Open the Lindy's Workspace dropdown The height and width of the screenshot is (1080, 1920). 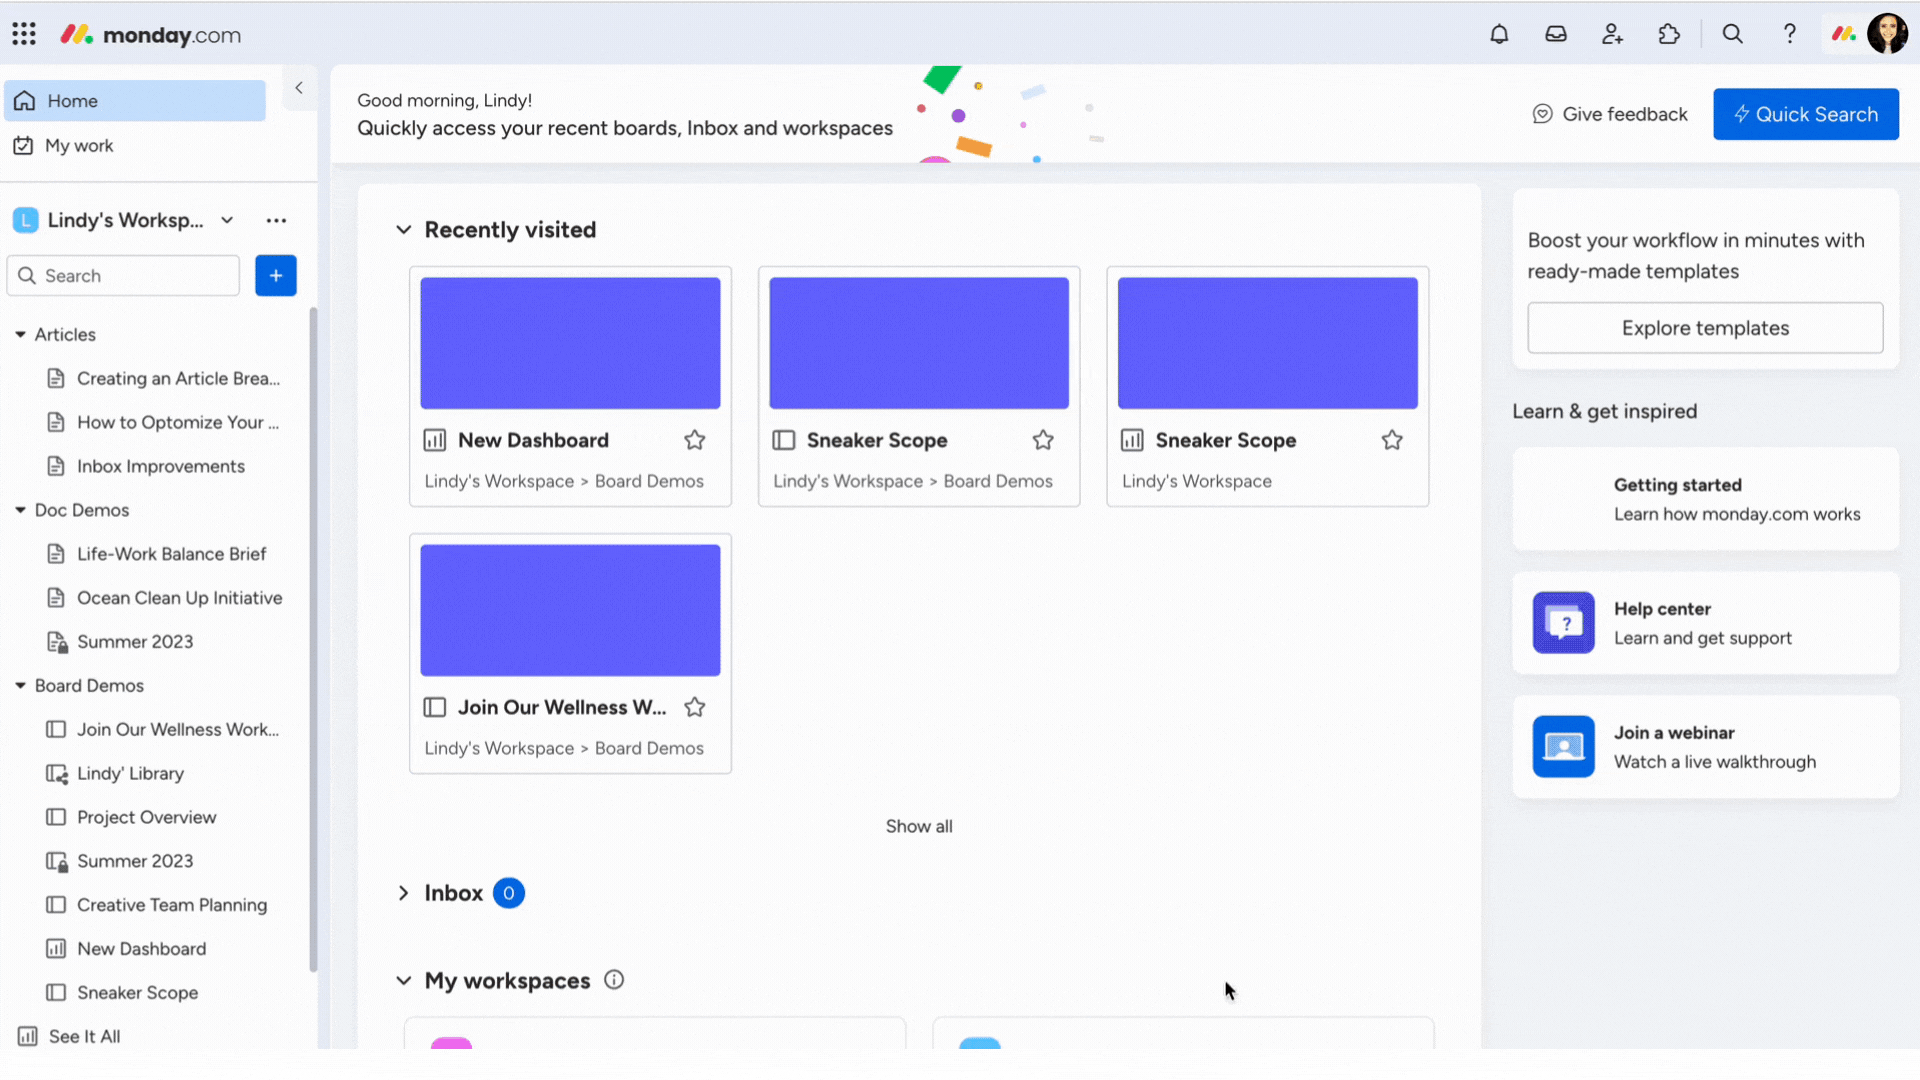pos(228,220)
